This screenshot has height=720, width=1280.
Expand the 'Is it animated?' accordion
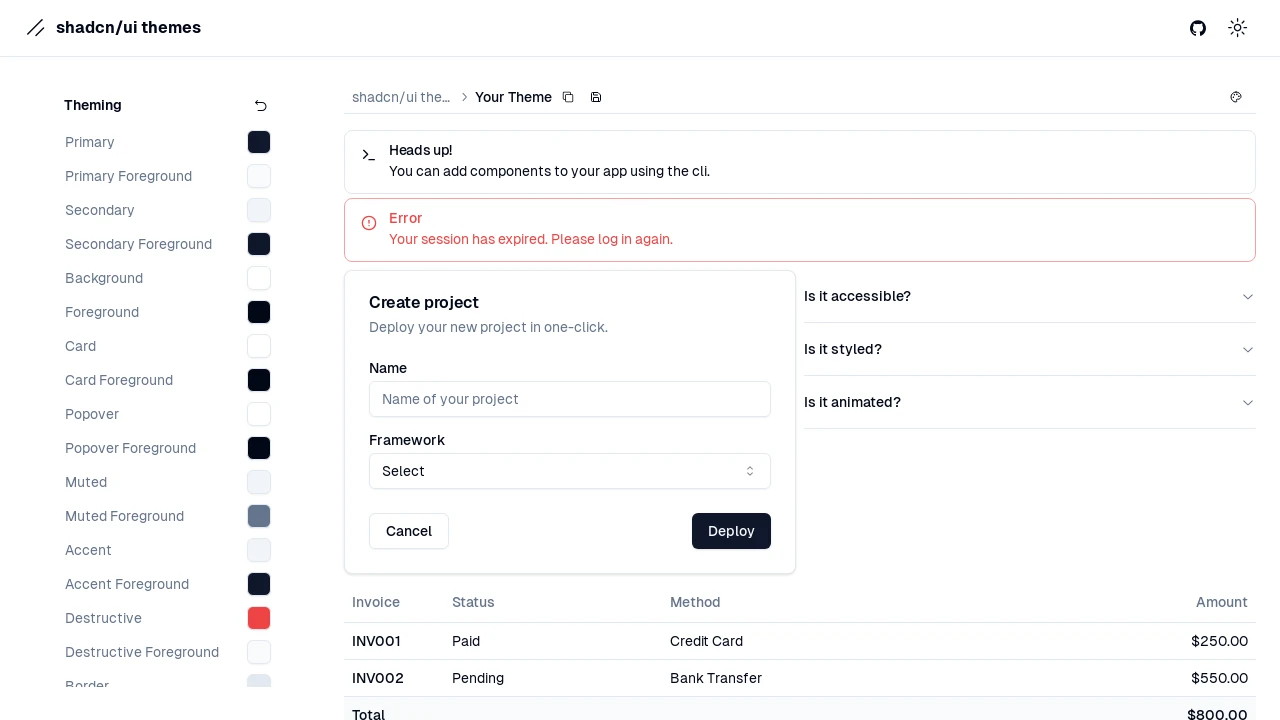click(1029, 402)
